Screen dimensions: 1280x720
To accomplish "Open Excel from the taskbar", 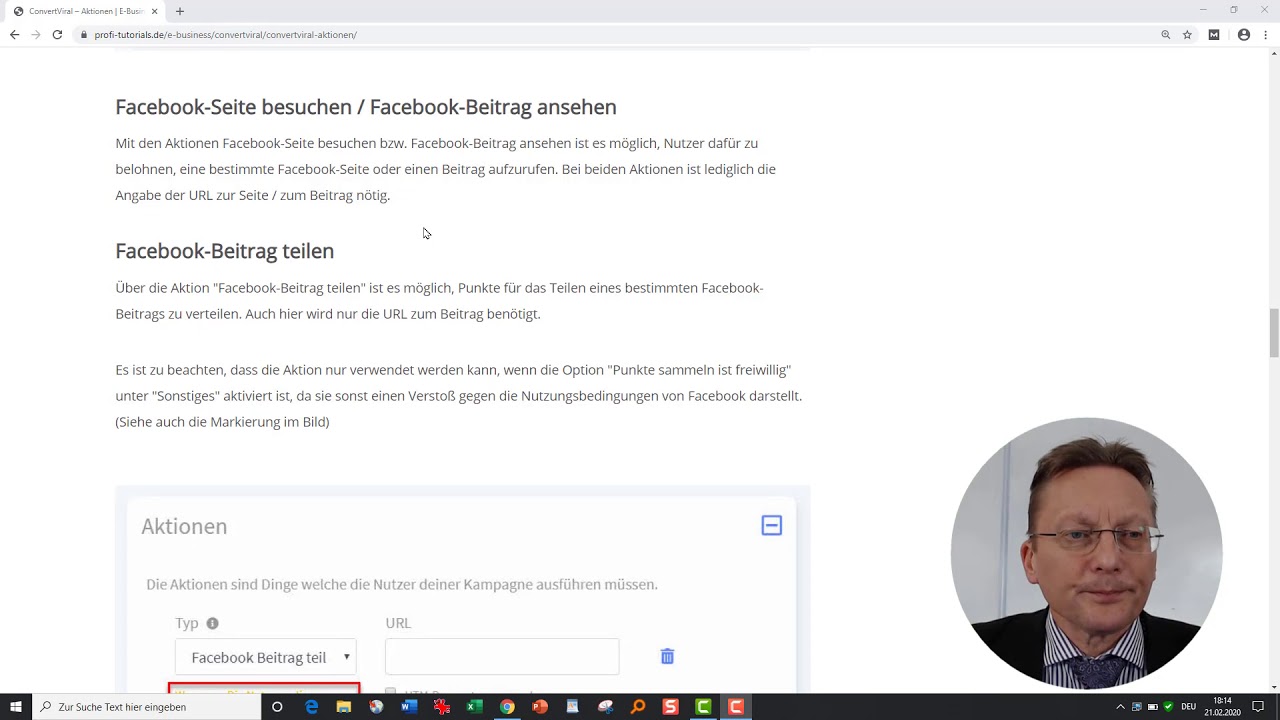I will click(x=474, y=706).
